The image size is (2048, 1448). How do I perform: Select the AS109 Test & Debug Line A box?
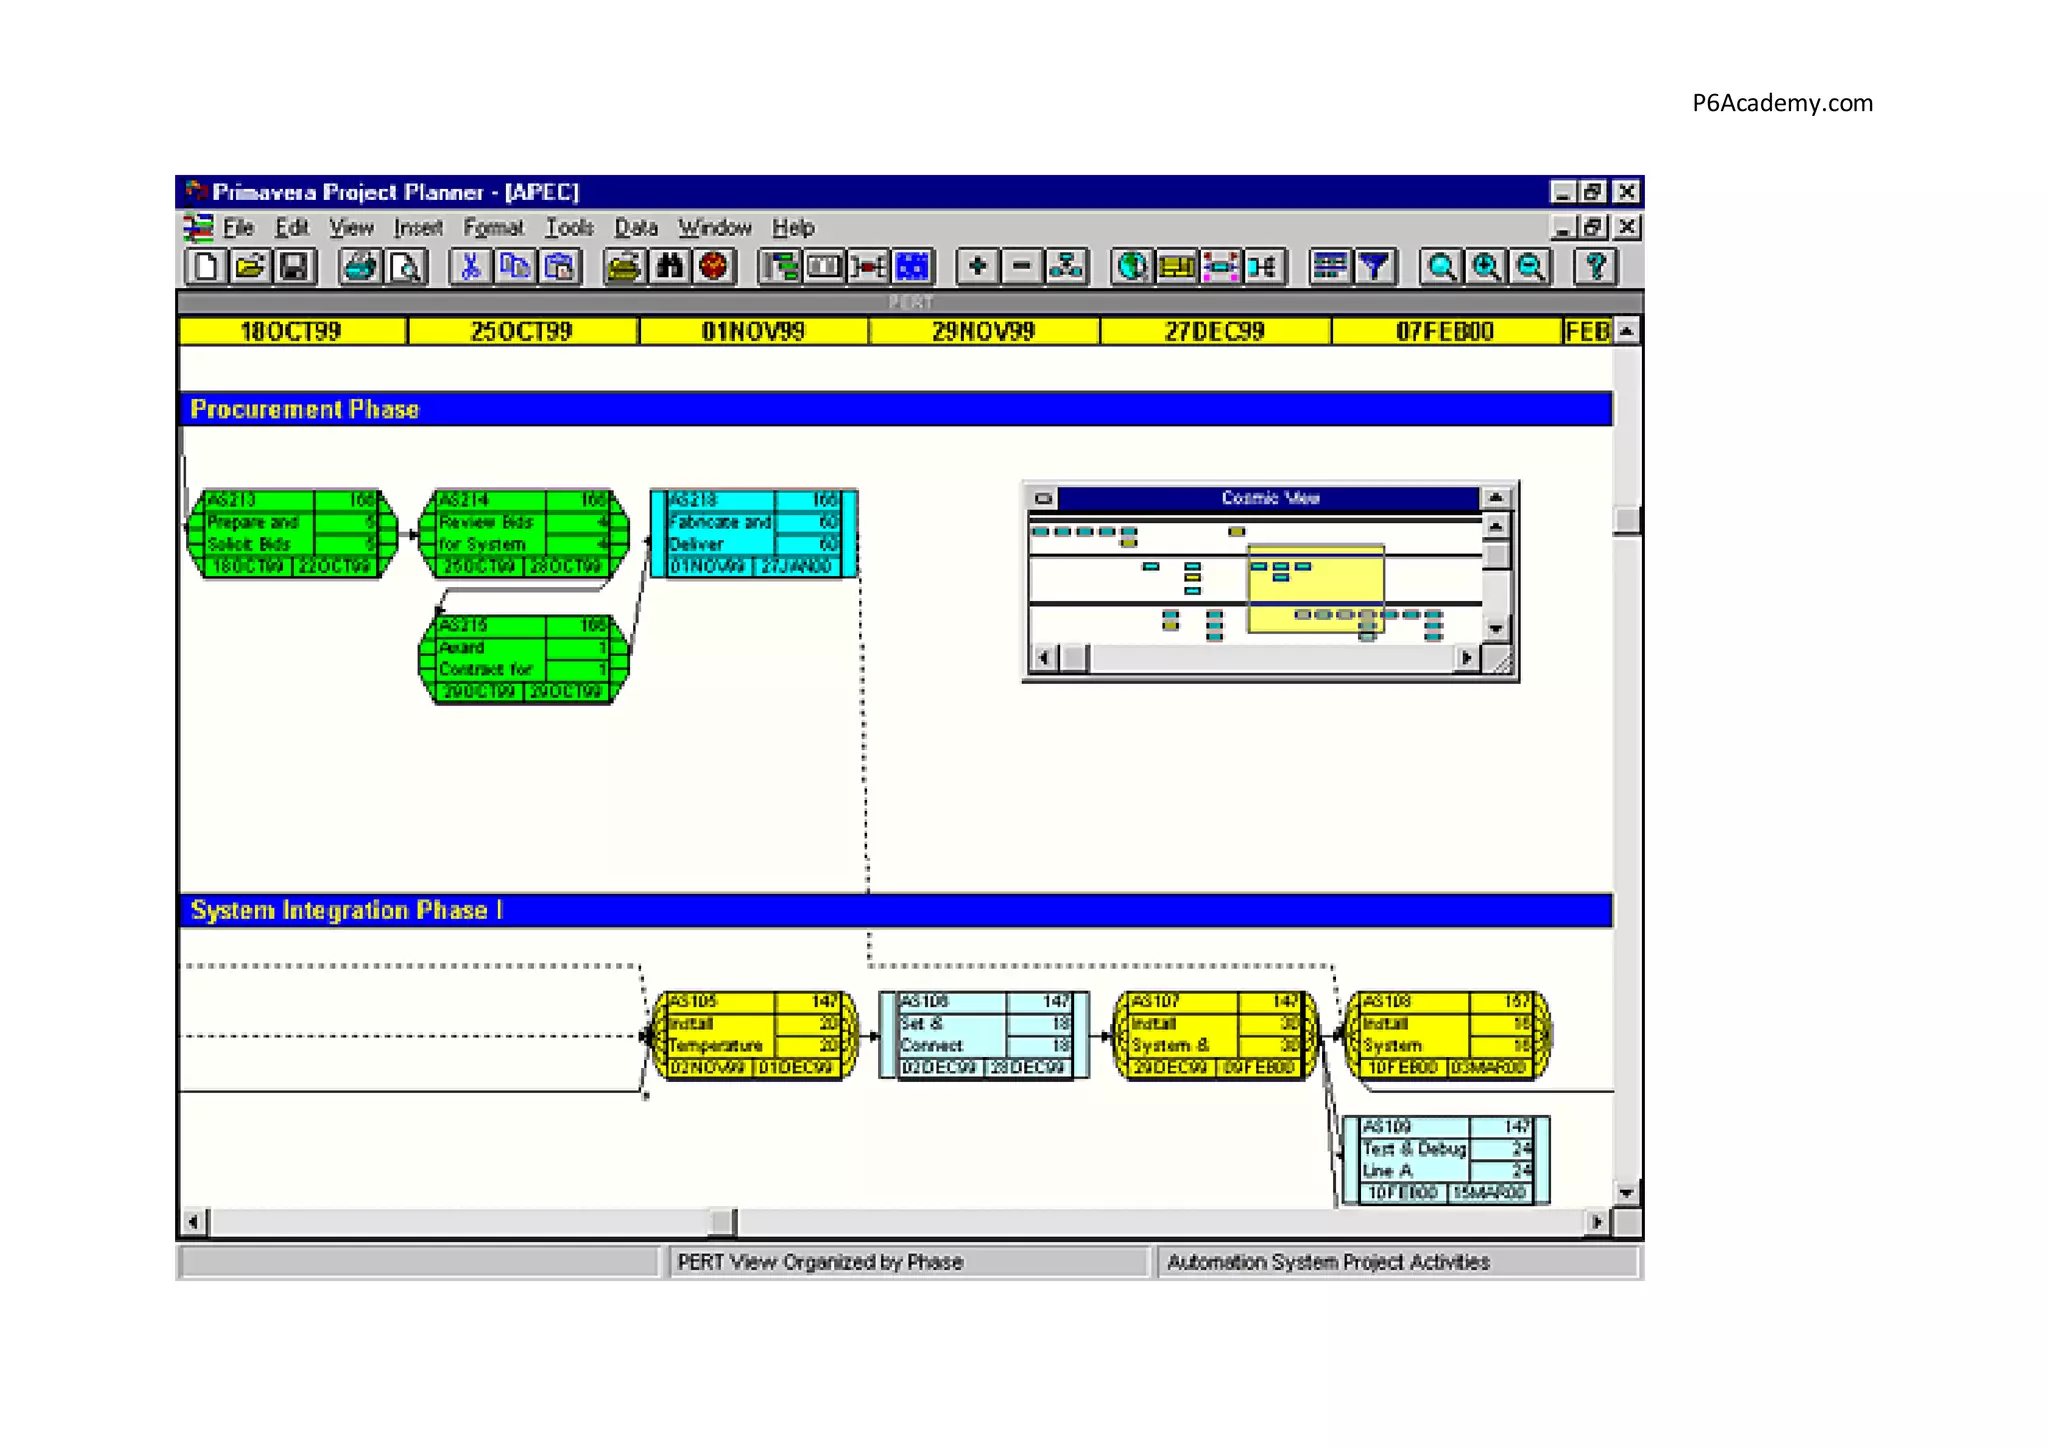tap(1445, 1160)
